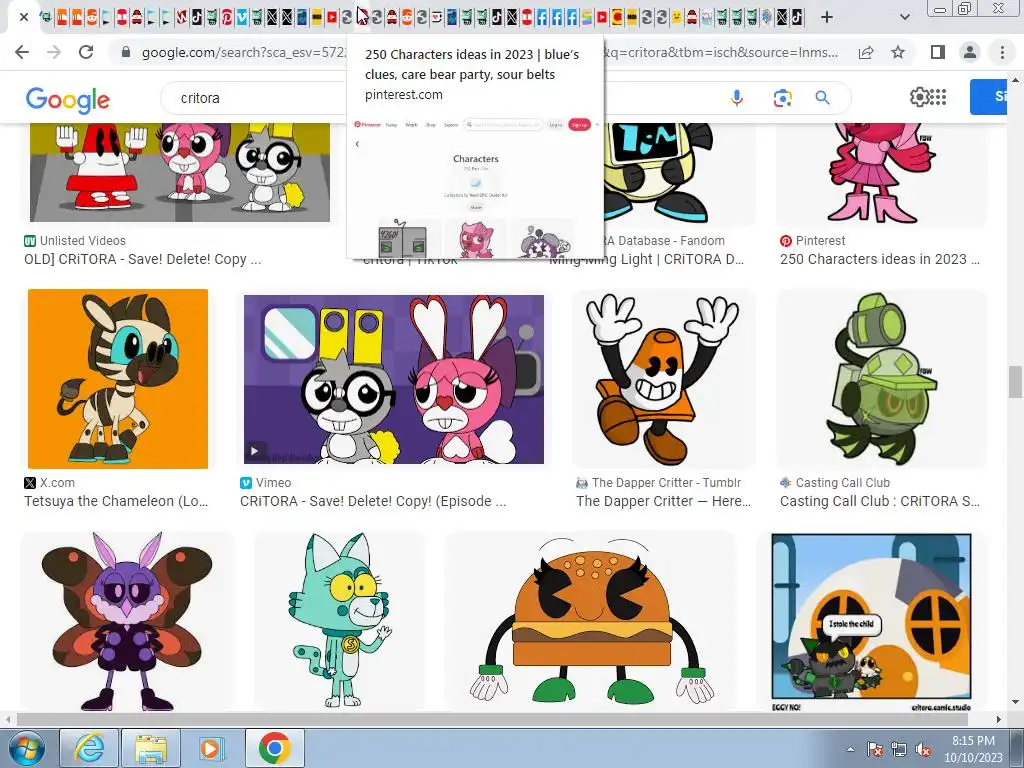Close the active tab

tap(24, 17)
